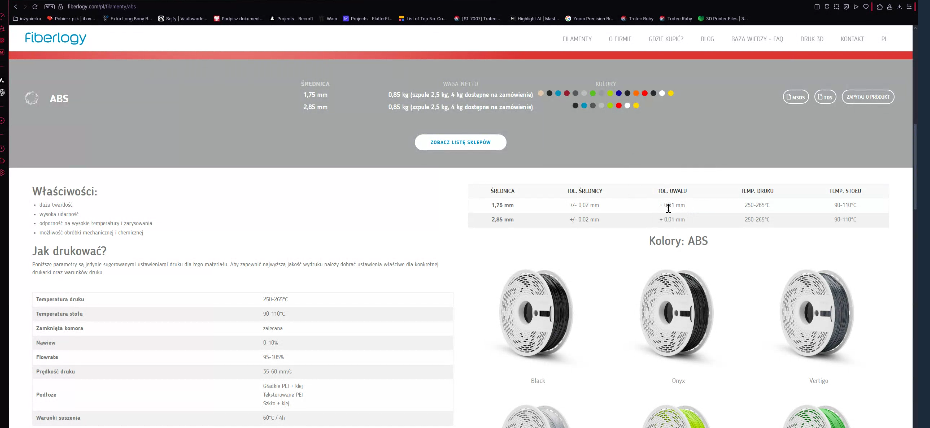The image size is (930, 428).
Task: Click '1,75 mm' in the tolerance table
Action: coord(502,205)
